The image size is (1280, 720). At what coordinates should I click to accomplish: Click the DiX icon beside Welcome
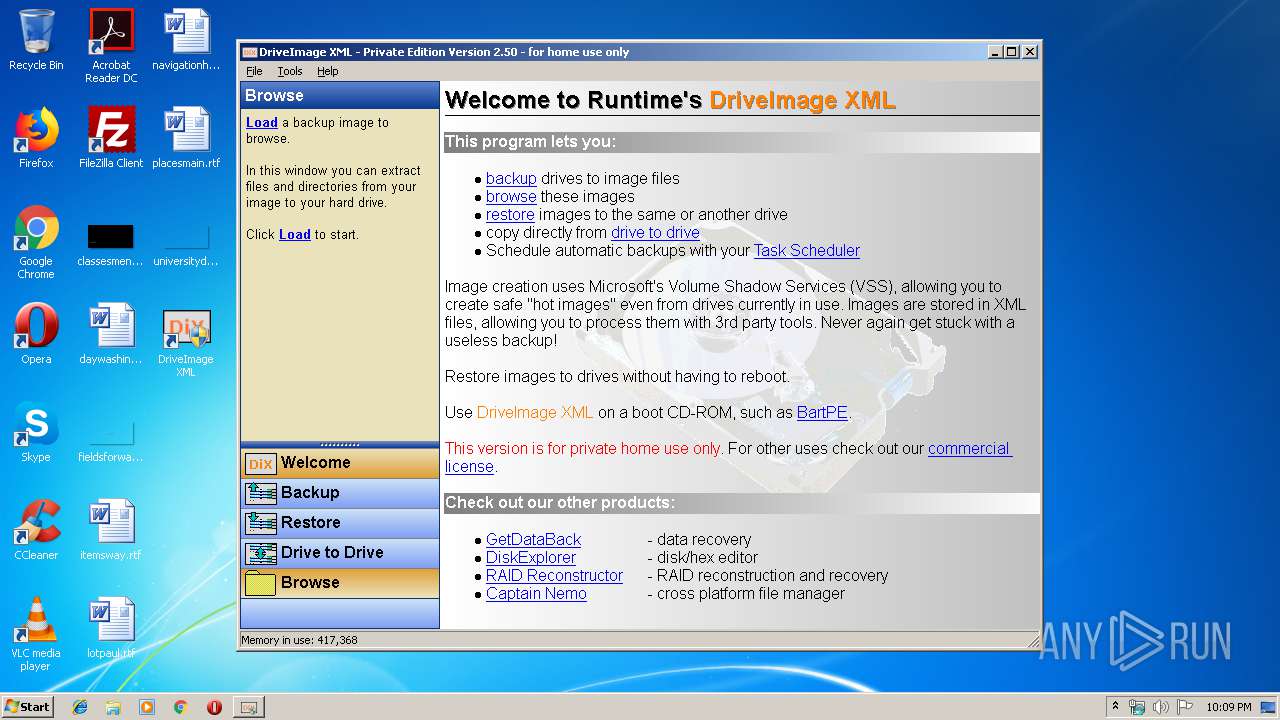[260, 463]
